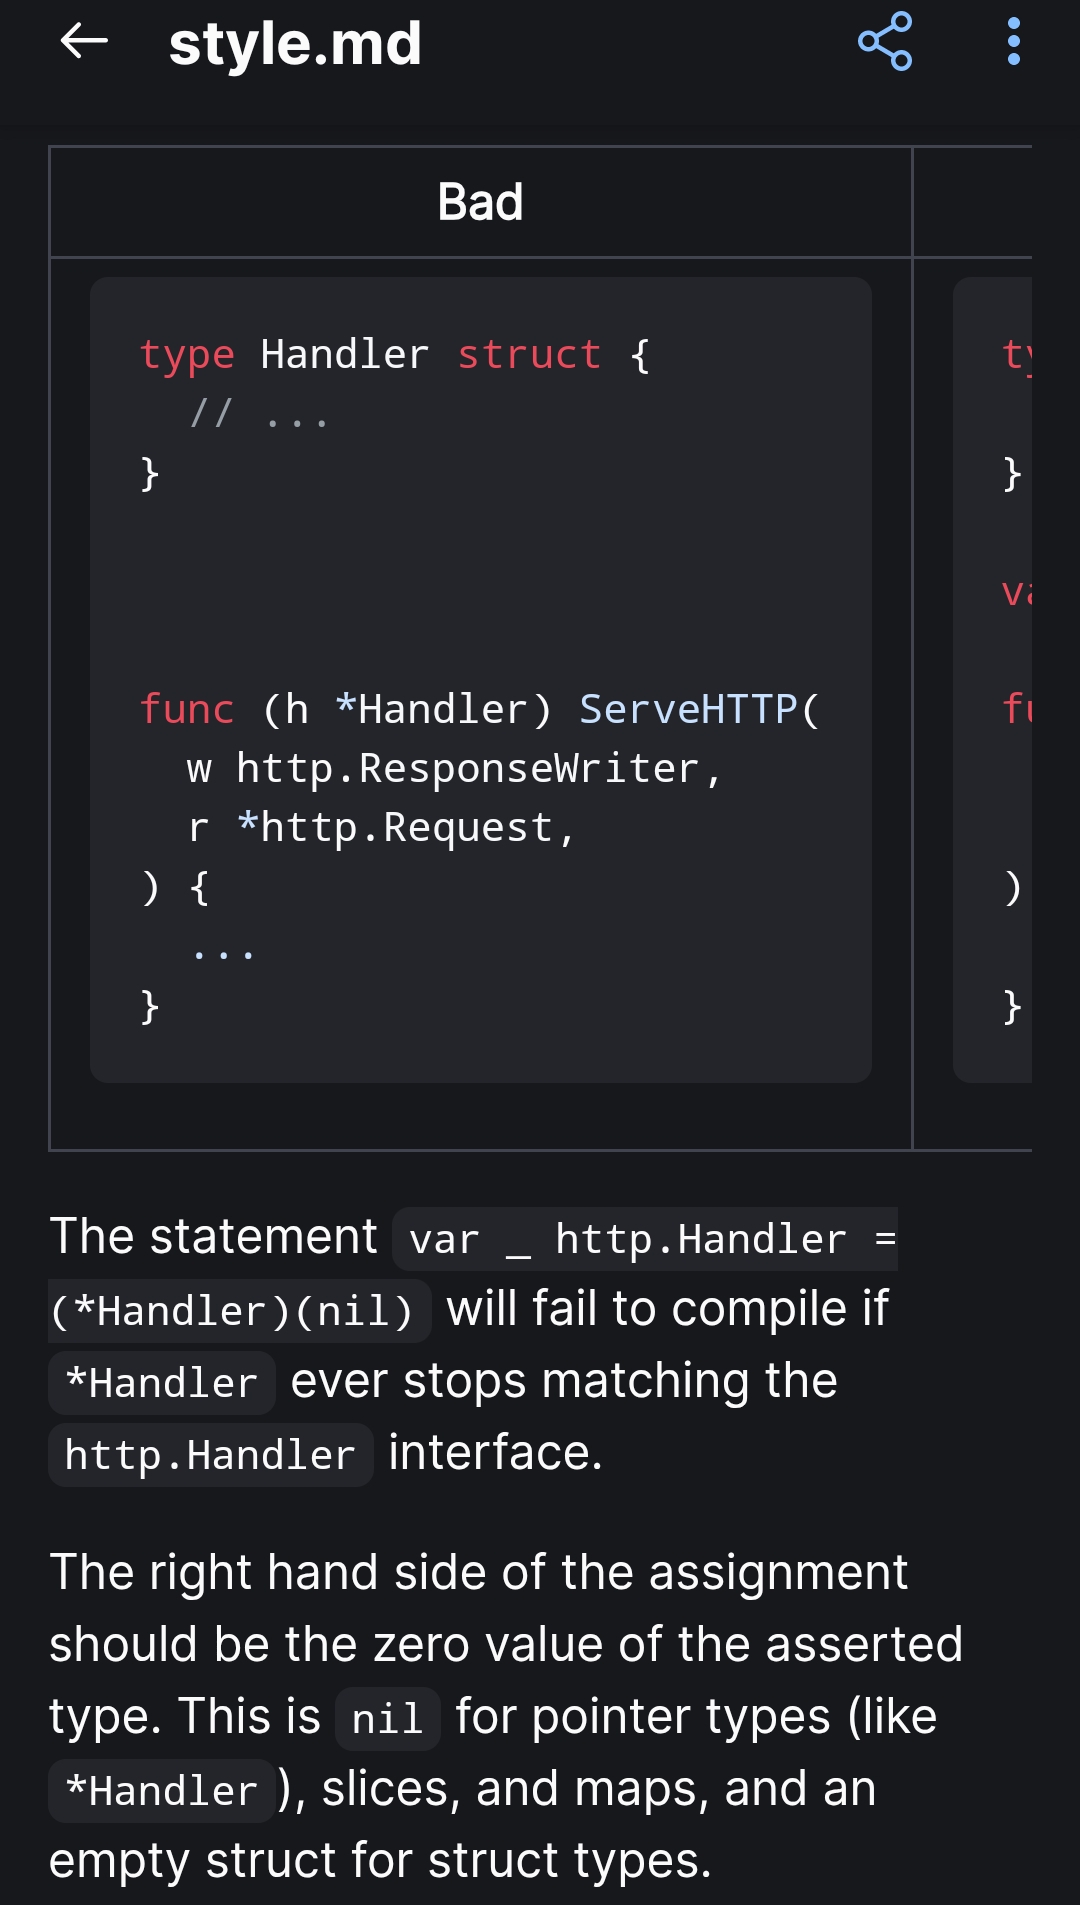Open the three-dot overflow menu
Image resolution: width=1080 pixels, height=1905 pixels.
point(1014,42)
